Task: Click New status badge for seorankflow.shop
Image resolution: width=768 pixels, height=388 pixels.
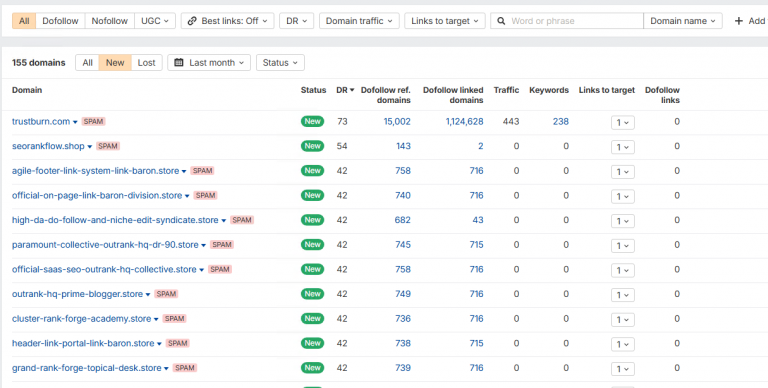Action: click(x=312, y=146)
